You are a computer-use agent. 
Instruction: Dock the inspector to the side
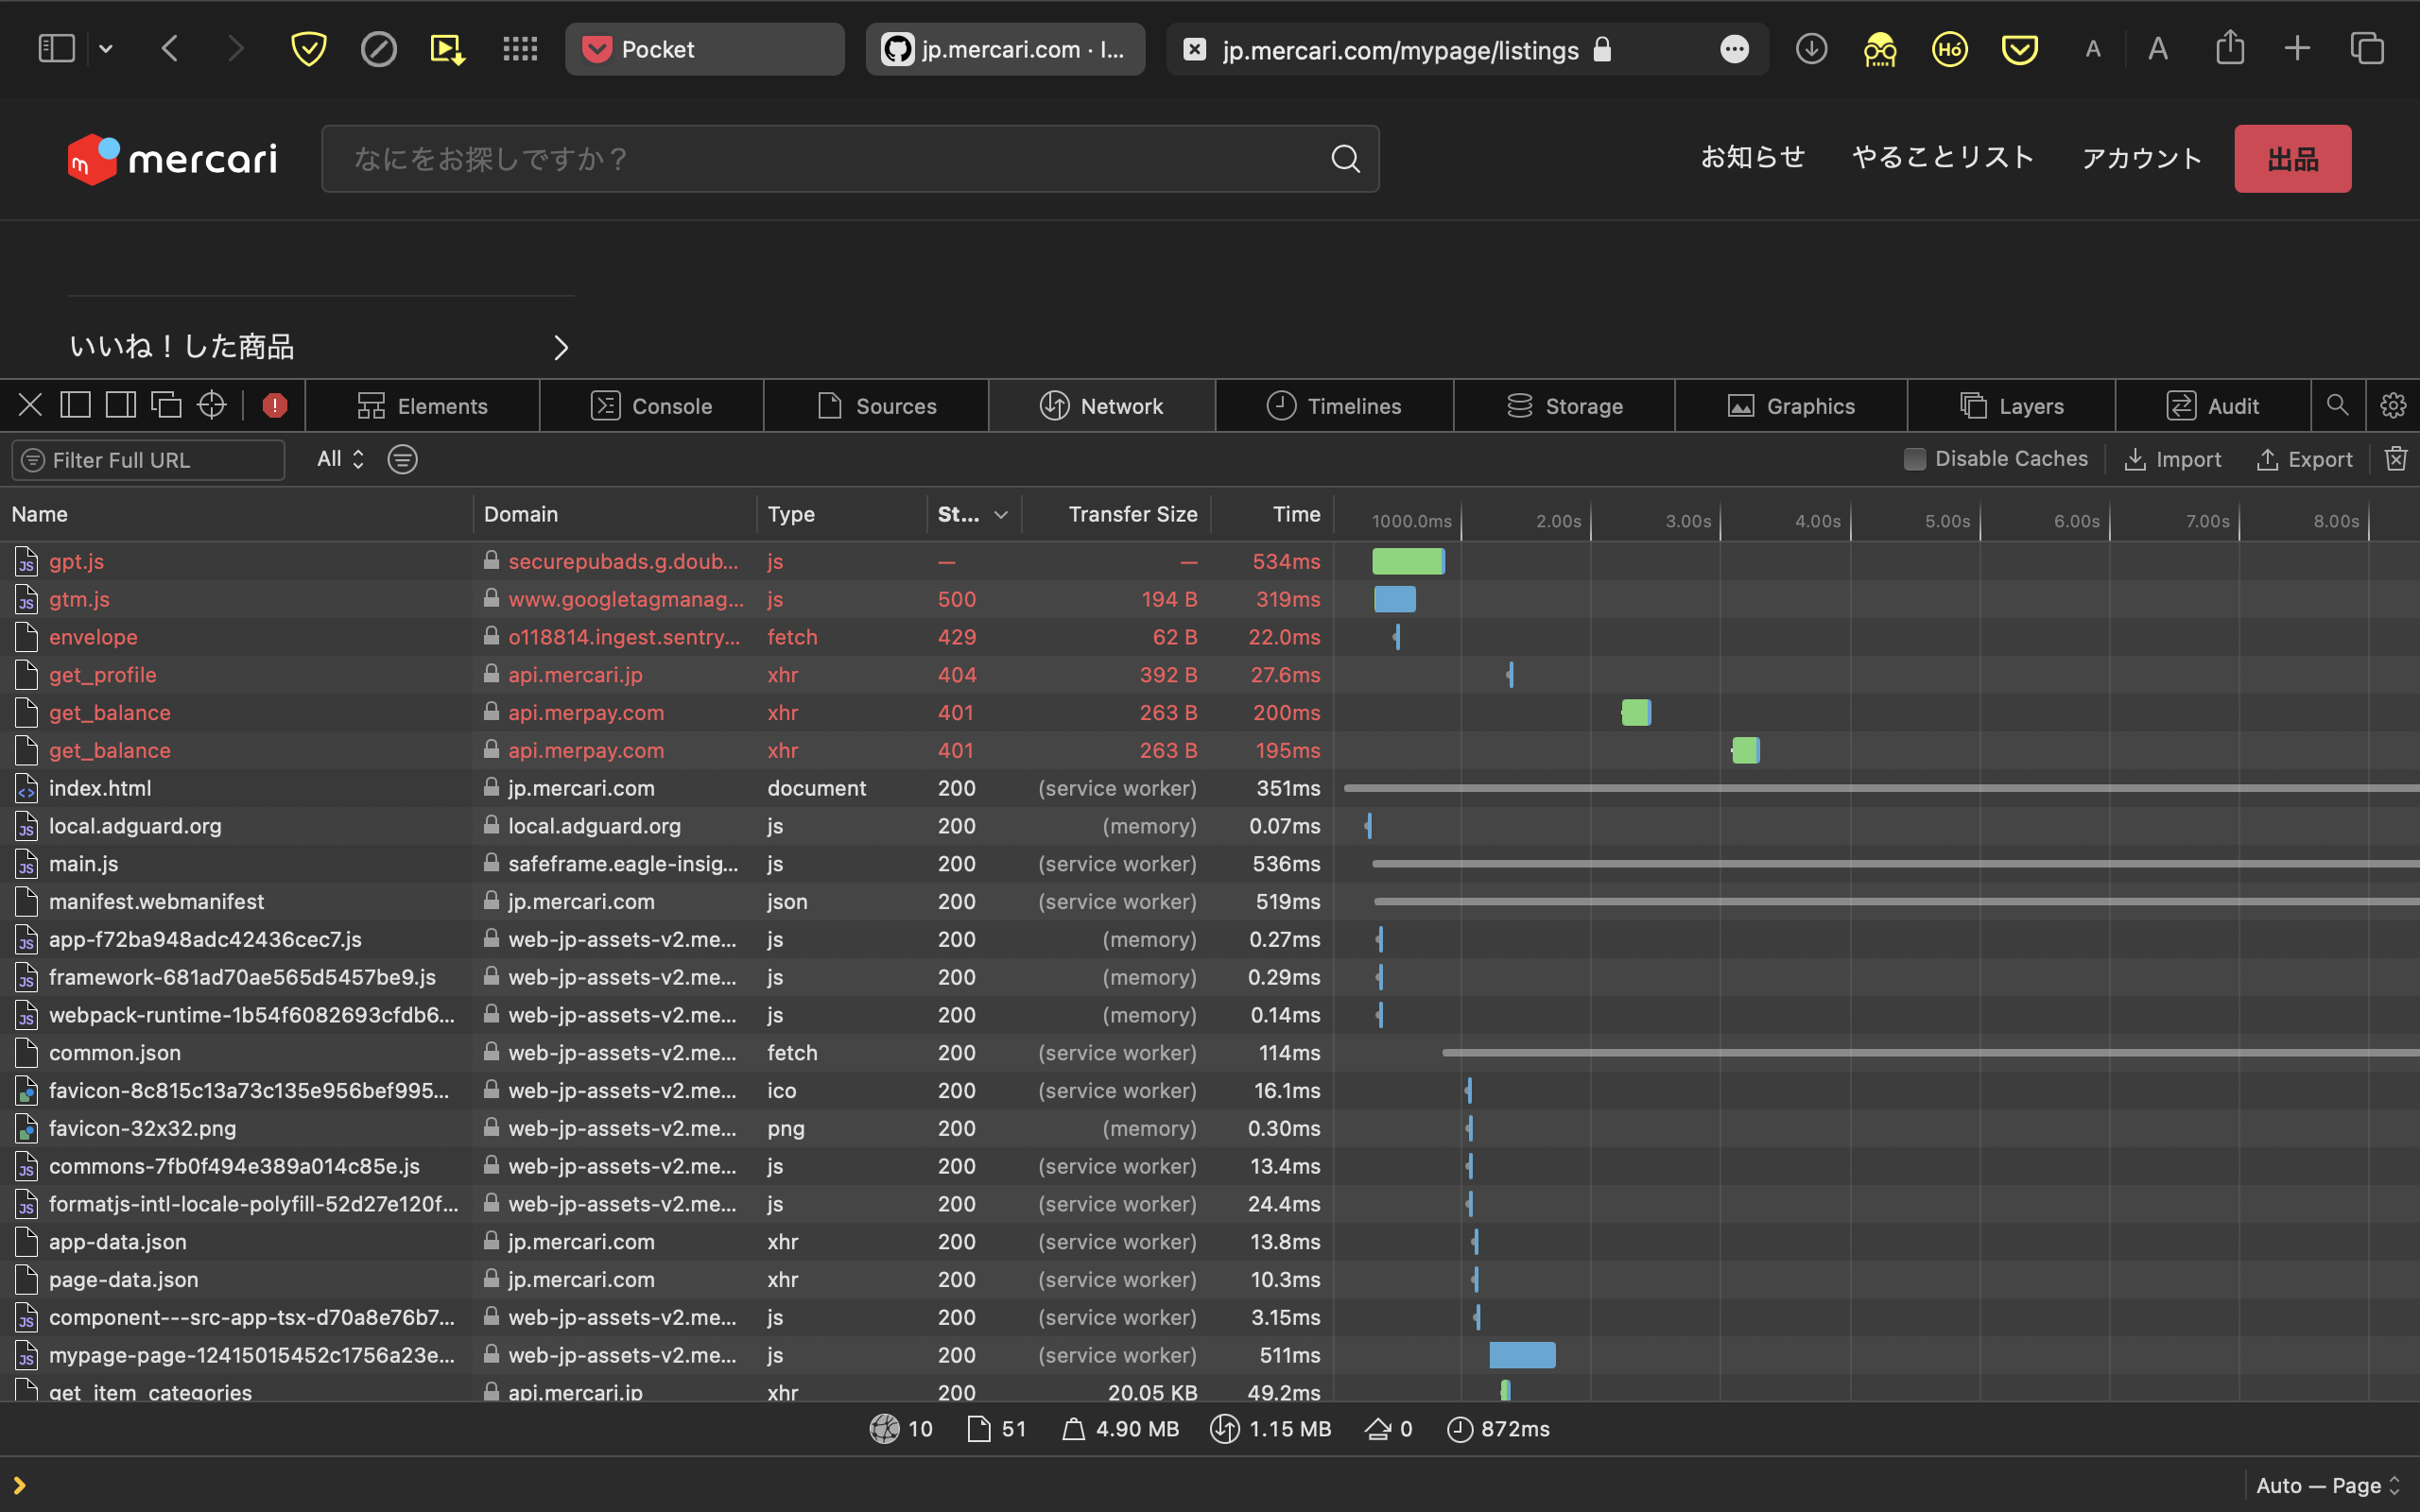tap(121, 404)
